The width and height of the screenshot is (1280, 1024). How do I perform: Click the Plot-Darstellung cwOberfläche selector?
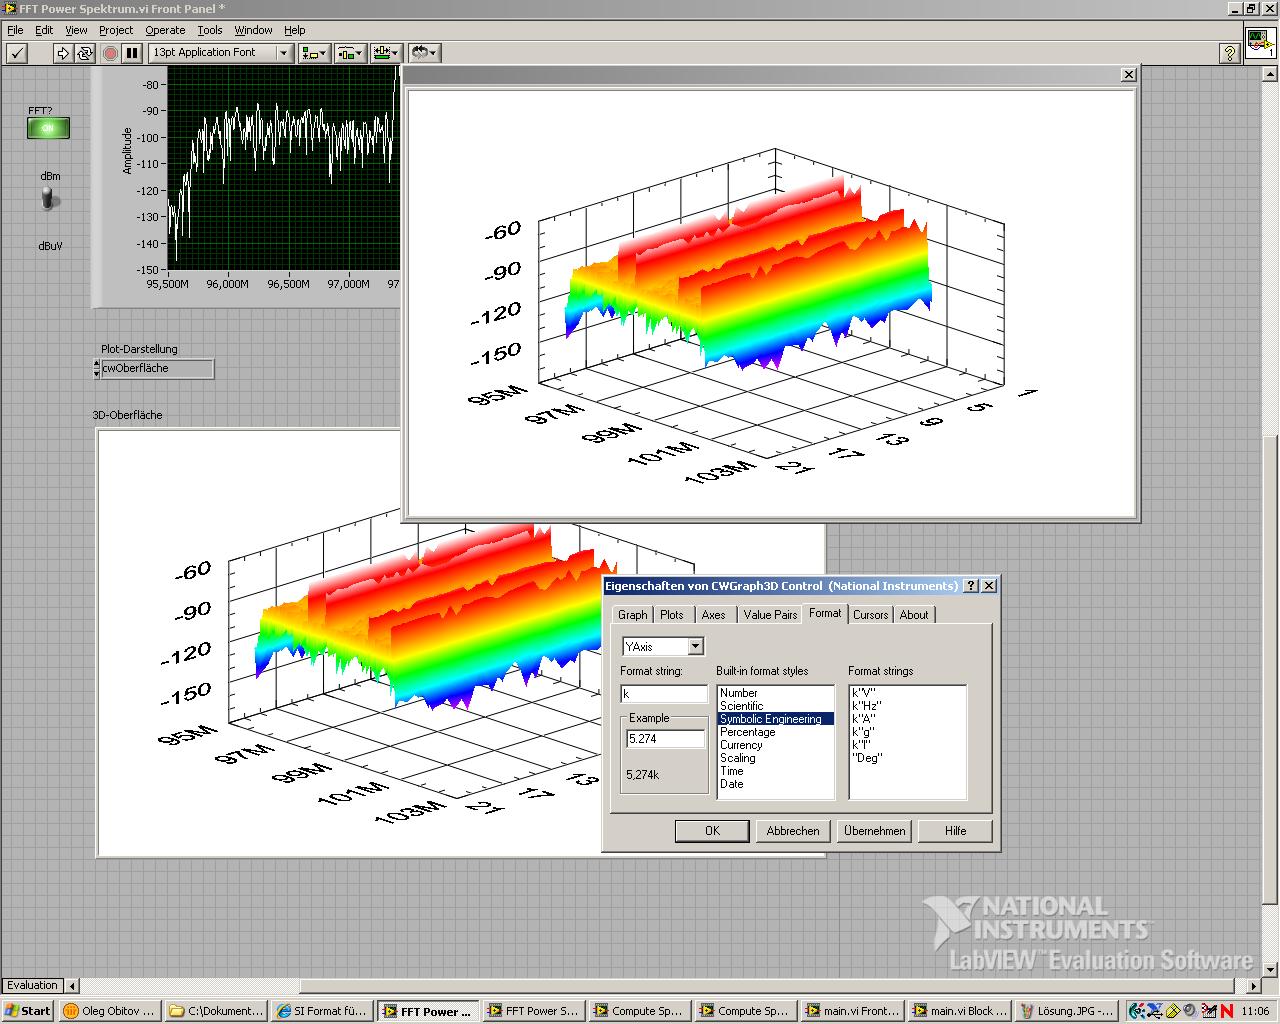point(157,369)
